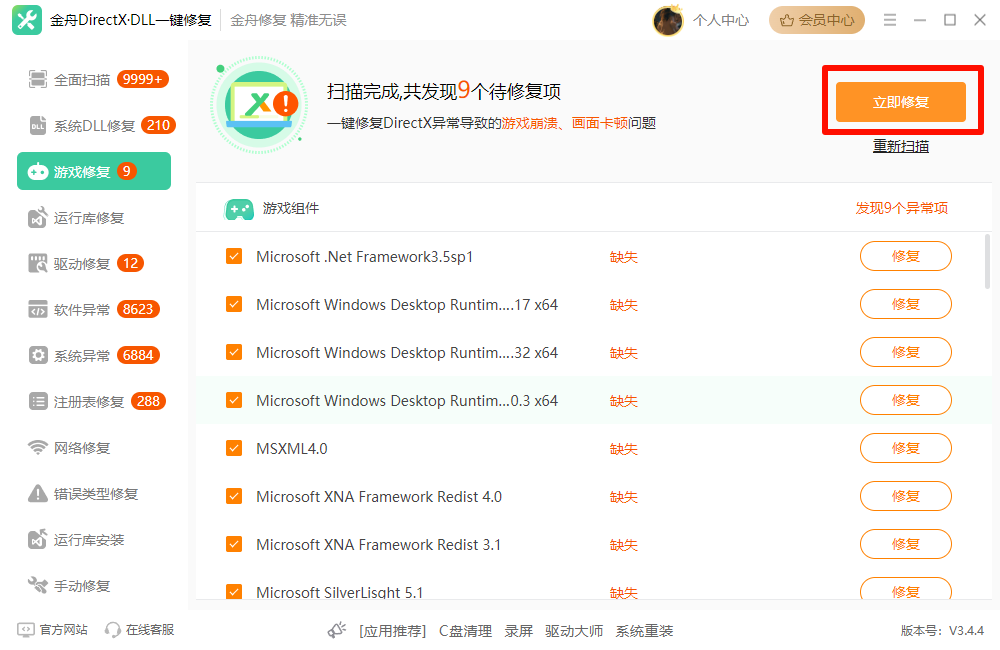This screenshot has width=1000, height=650.
Task: Repair Microsoft .Net Framework3.5sp1 with 修复
Action: tap(906, 256)
